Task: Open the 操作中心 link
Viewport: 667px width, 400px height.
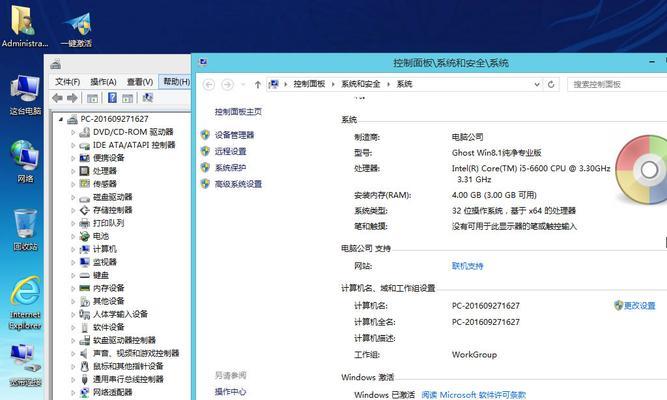Action: click(x=230, y=392)
